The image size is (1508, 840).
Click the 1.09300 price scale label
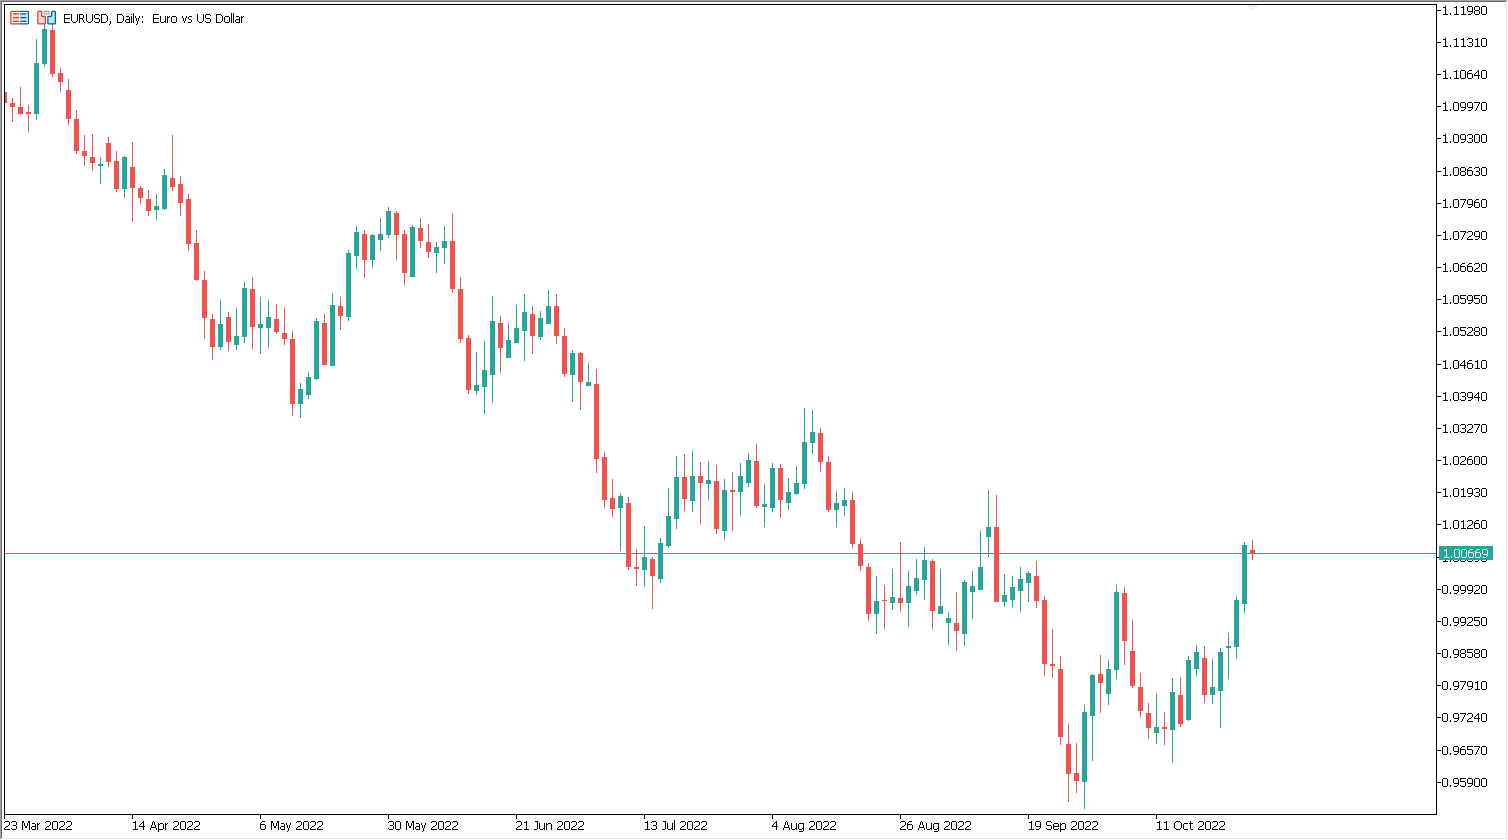(1466, 138)
